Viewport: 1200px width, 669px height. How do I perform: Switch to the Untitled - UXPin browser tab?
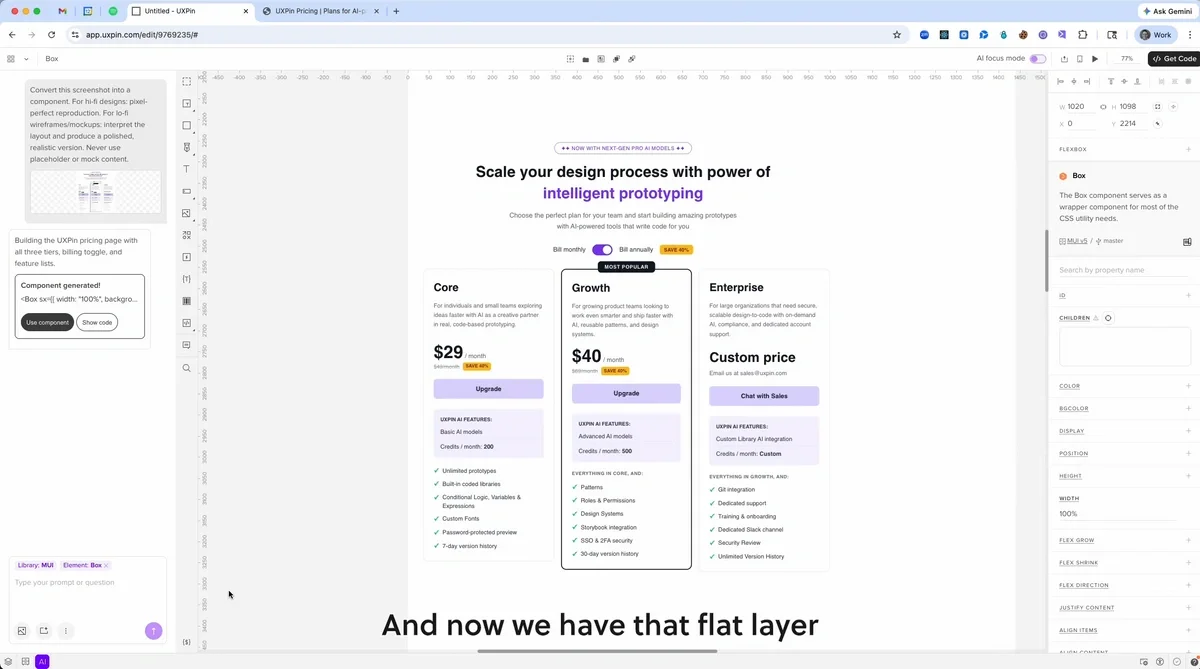click(x=190, y=11)
